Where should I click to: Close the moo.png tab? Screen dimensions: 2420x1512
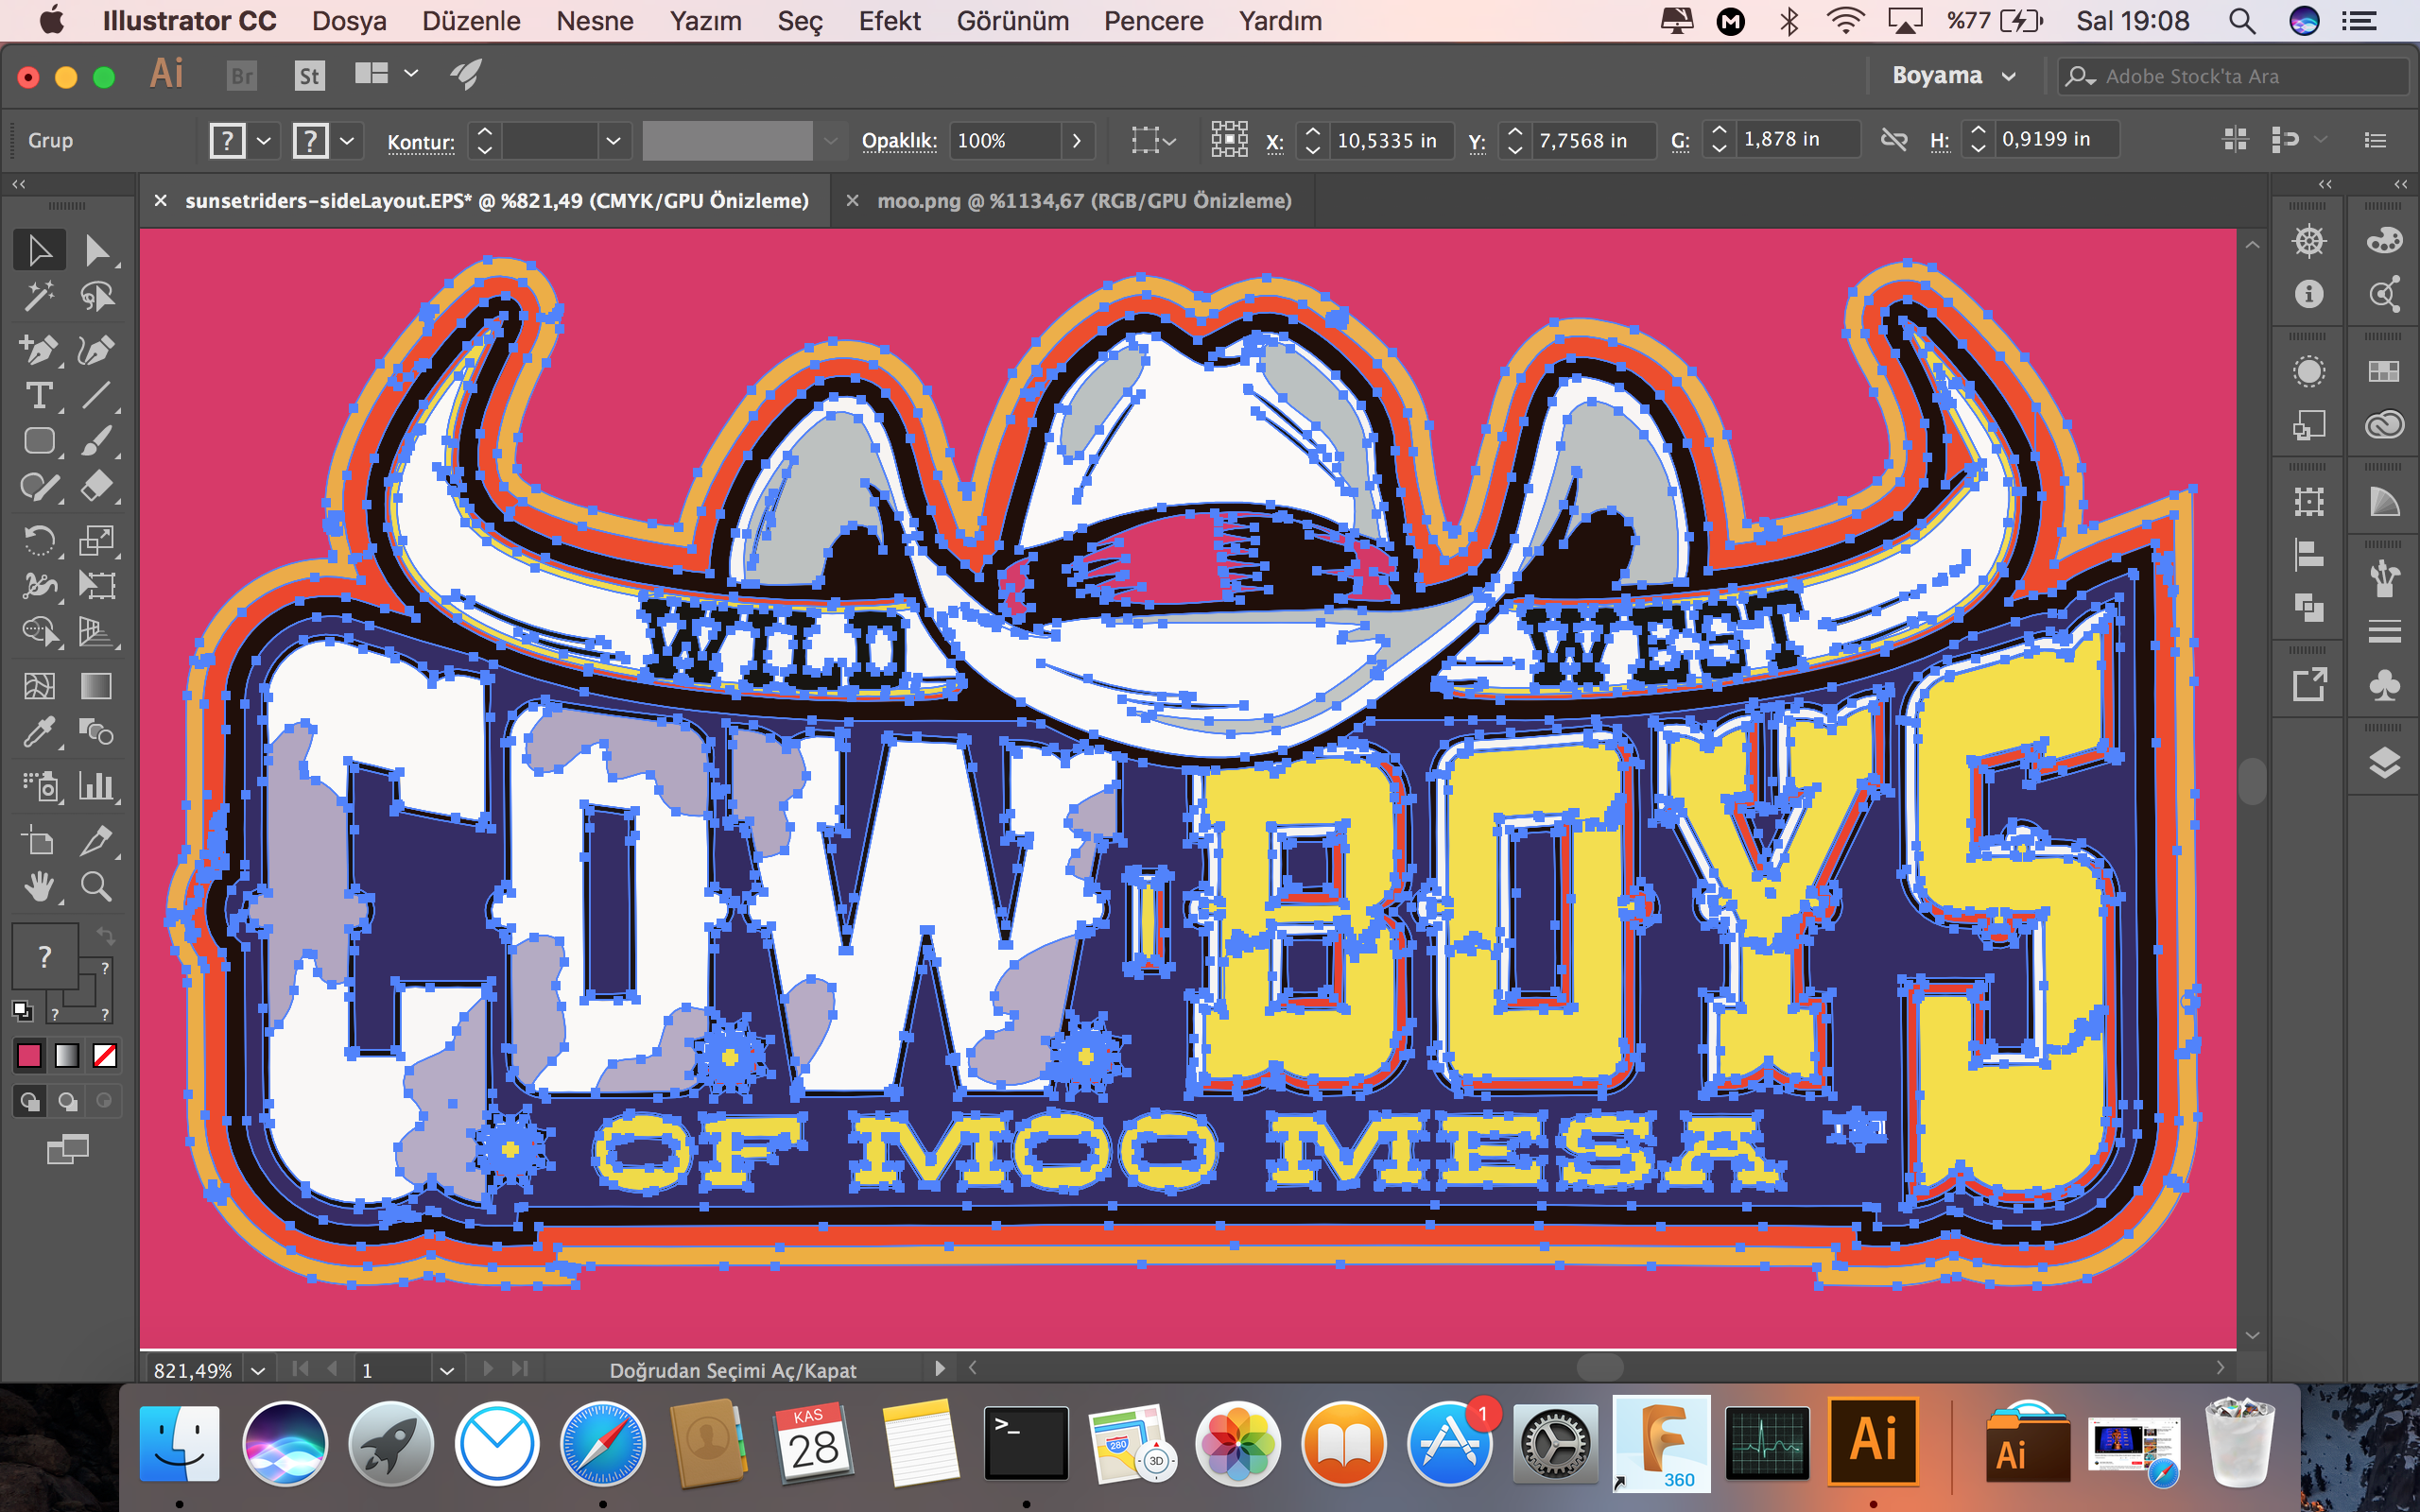852,201
